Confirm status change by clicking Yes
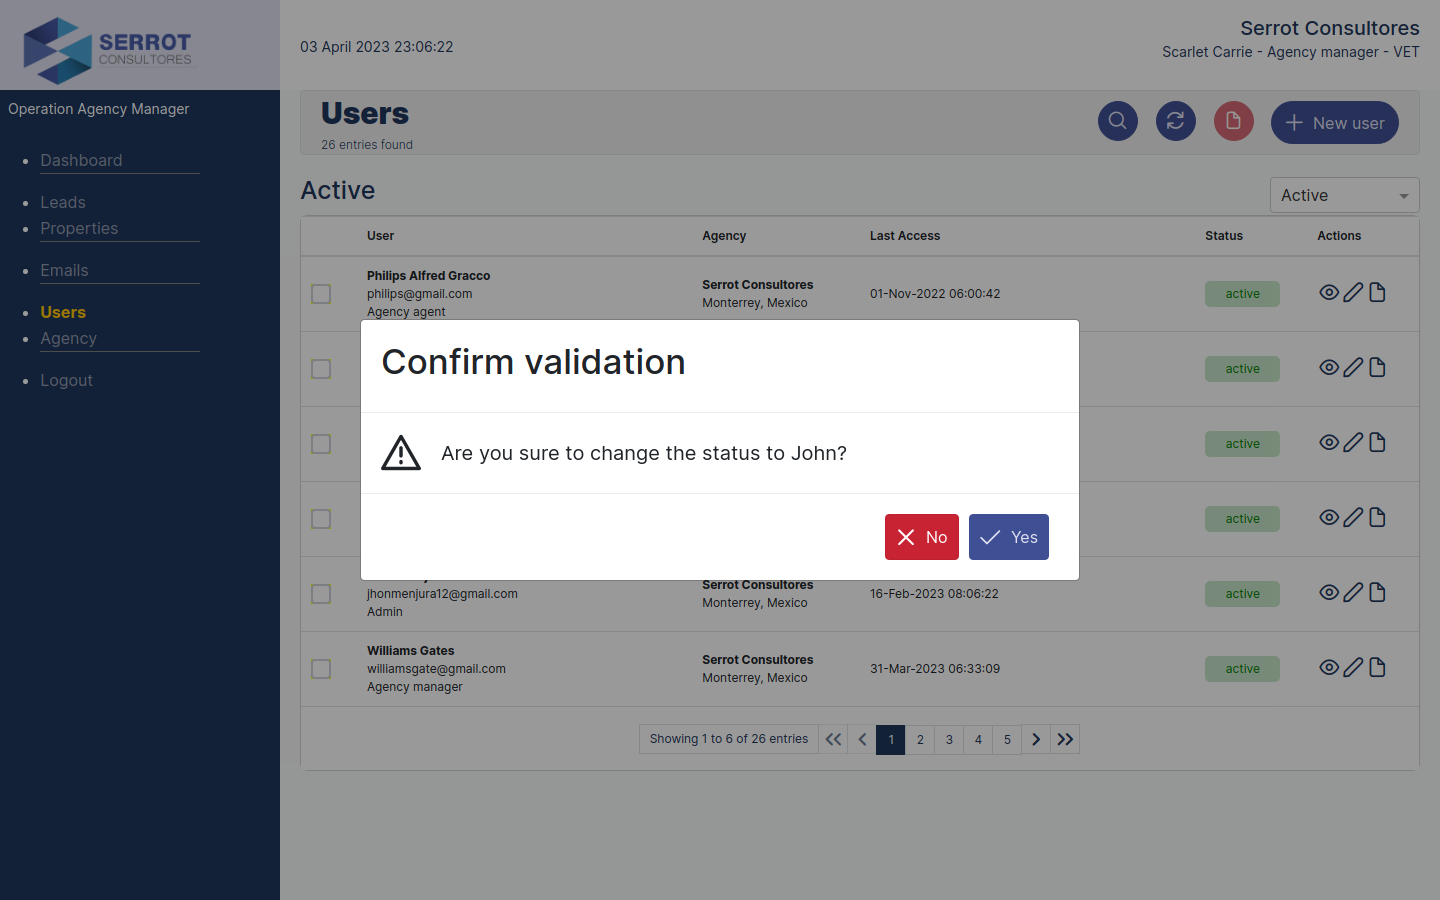1440x900 pixels. click(x=1008, y=537)
